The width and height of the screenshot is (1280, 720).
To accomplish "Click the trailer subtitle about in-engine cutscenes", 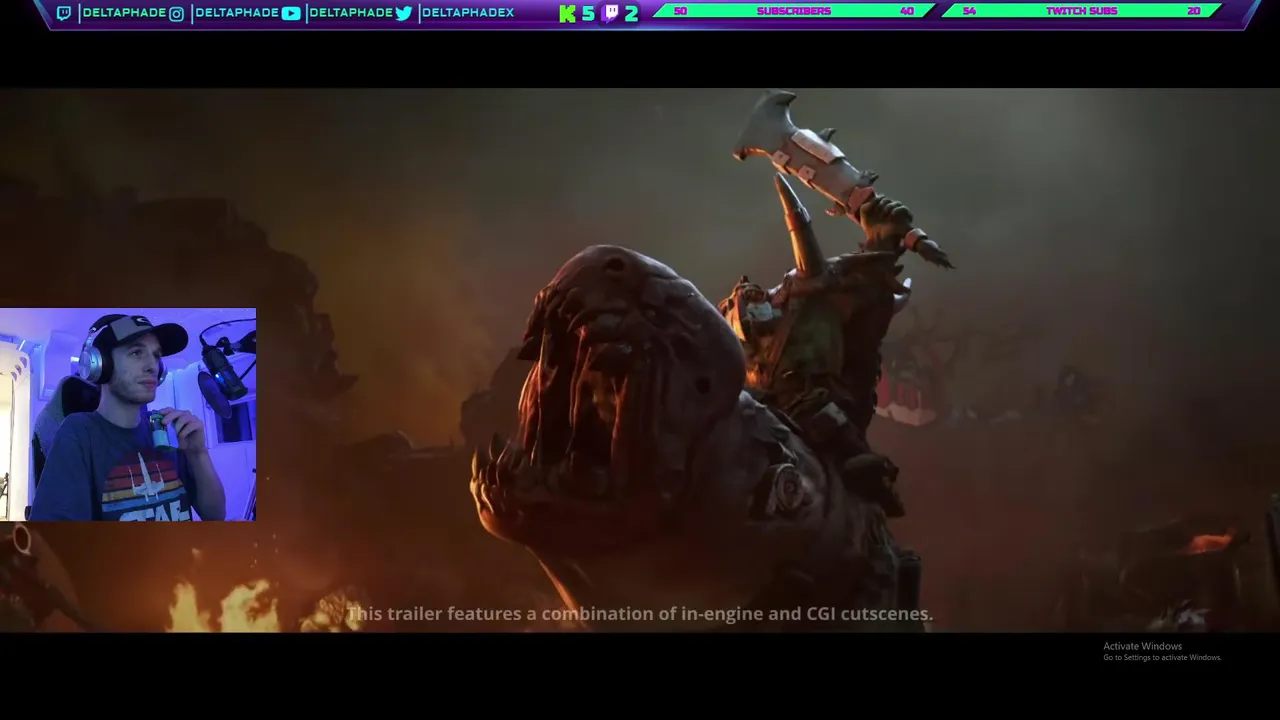I will click(x=639, y=614).
